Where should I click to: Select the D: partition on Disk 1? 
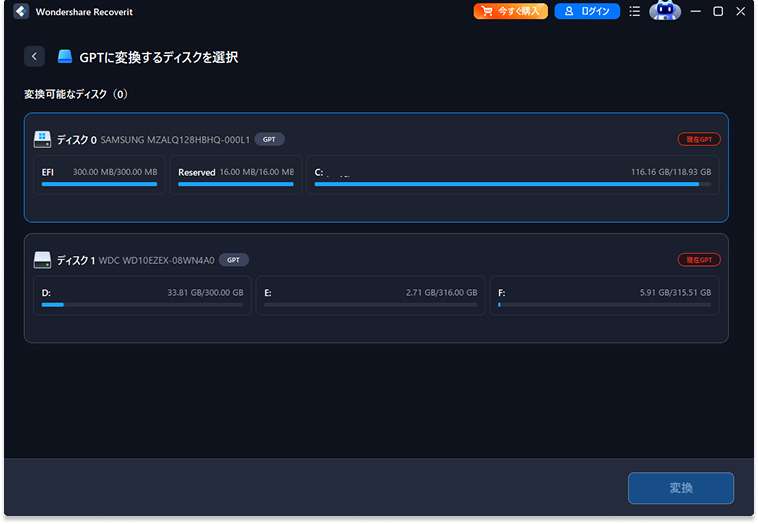(142, 296)
